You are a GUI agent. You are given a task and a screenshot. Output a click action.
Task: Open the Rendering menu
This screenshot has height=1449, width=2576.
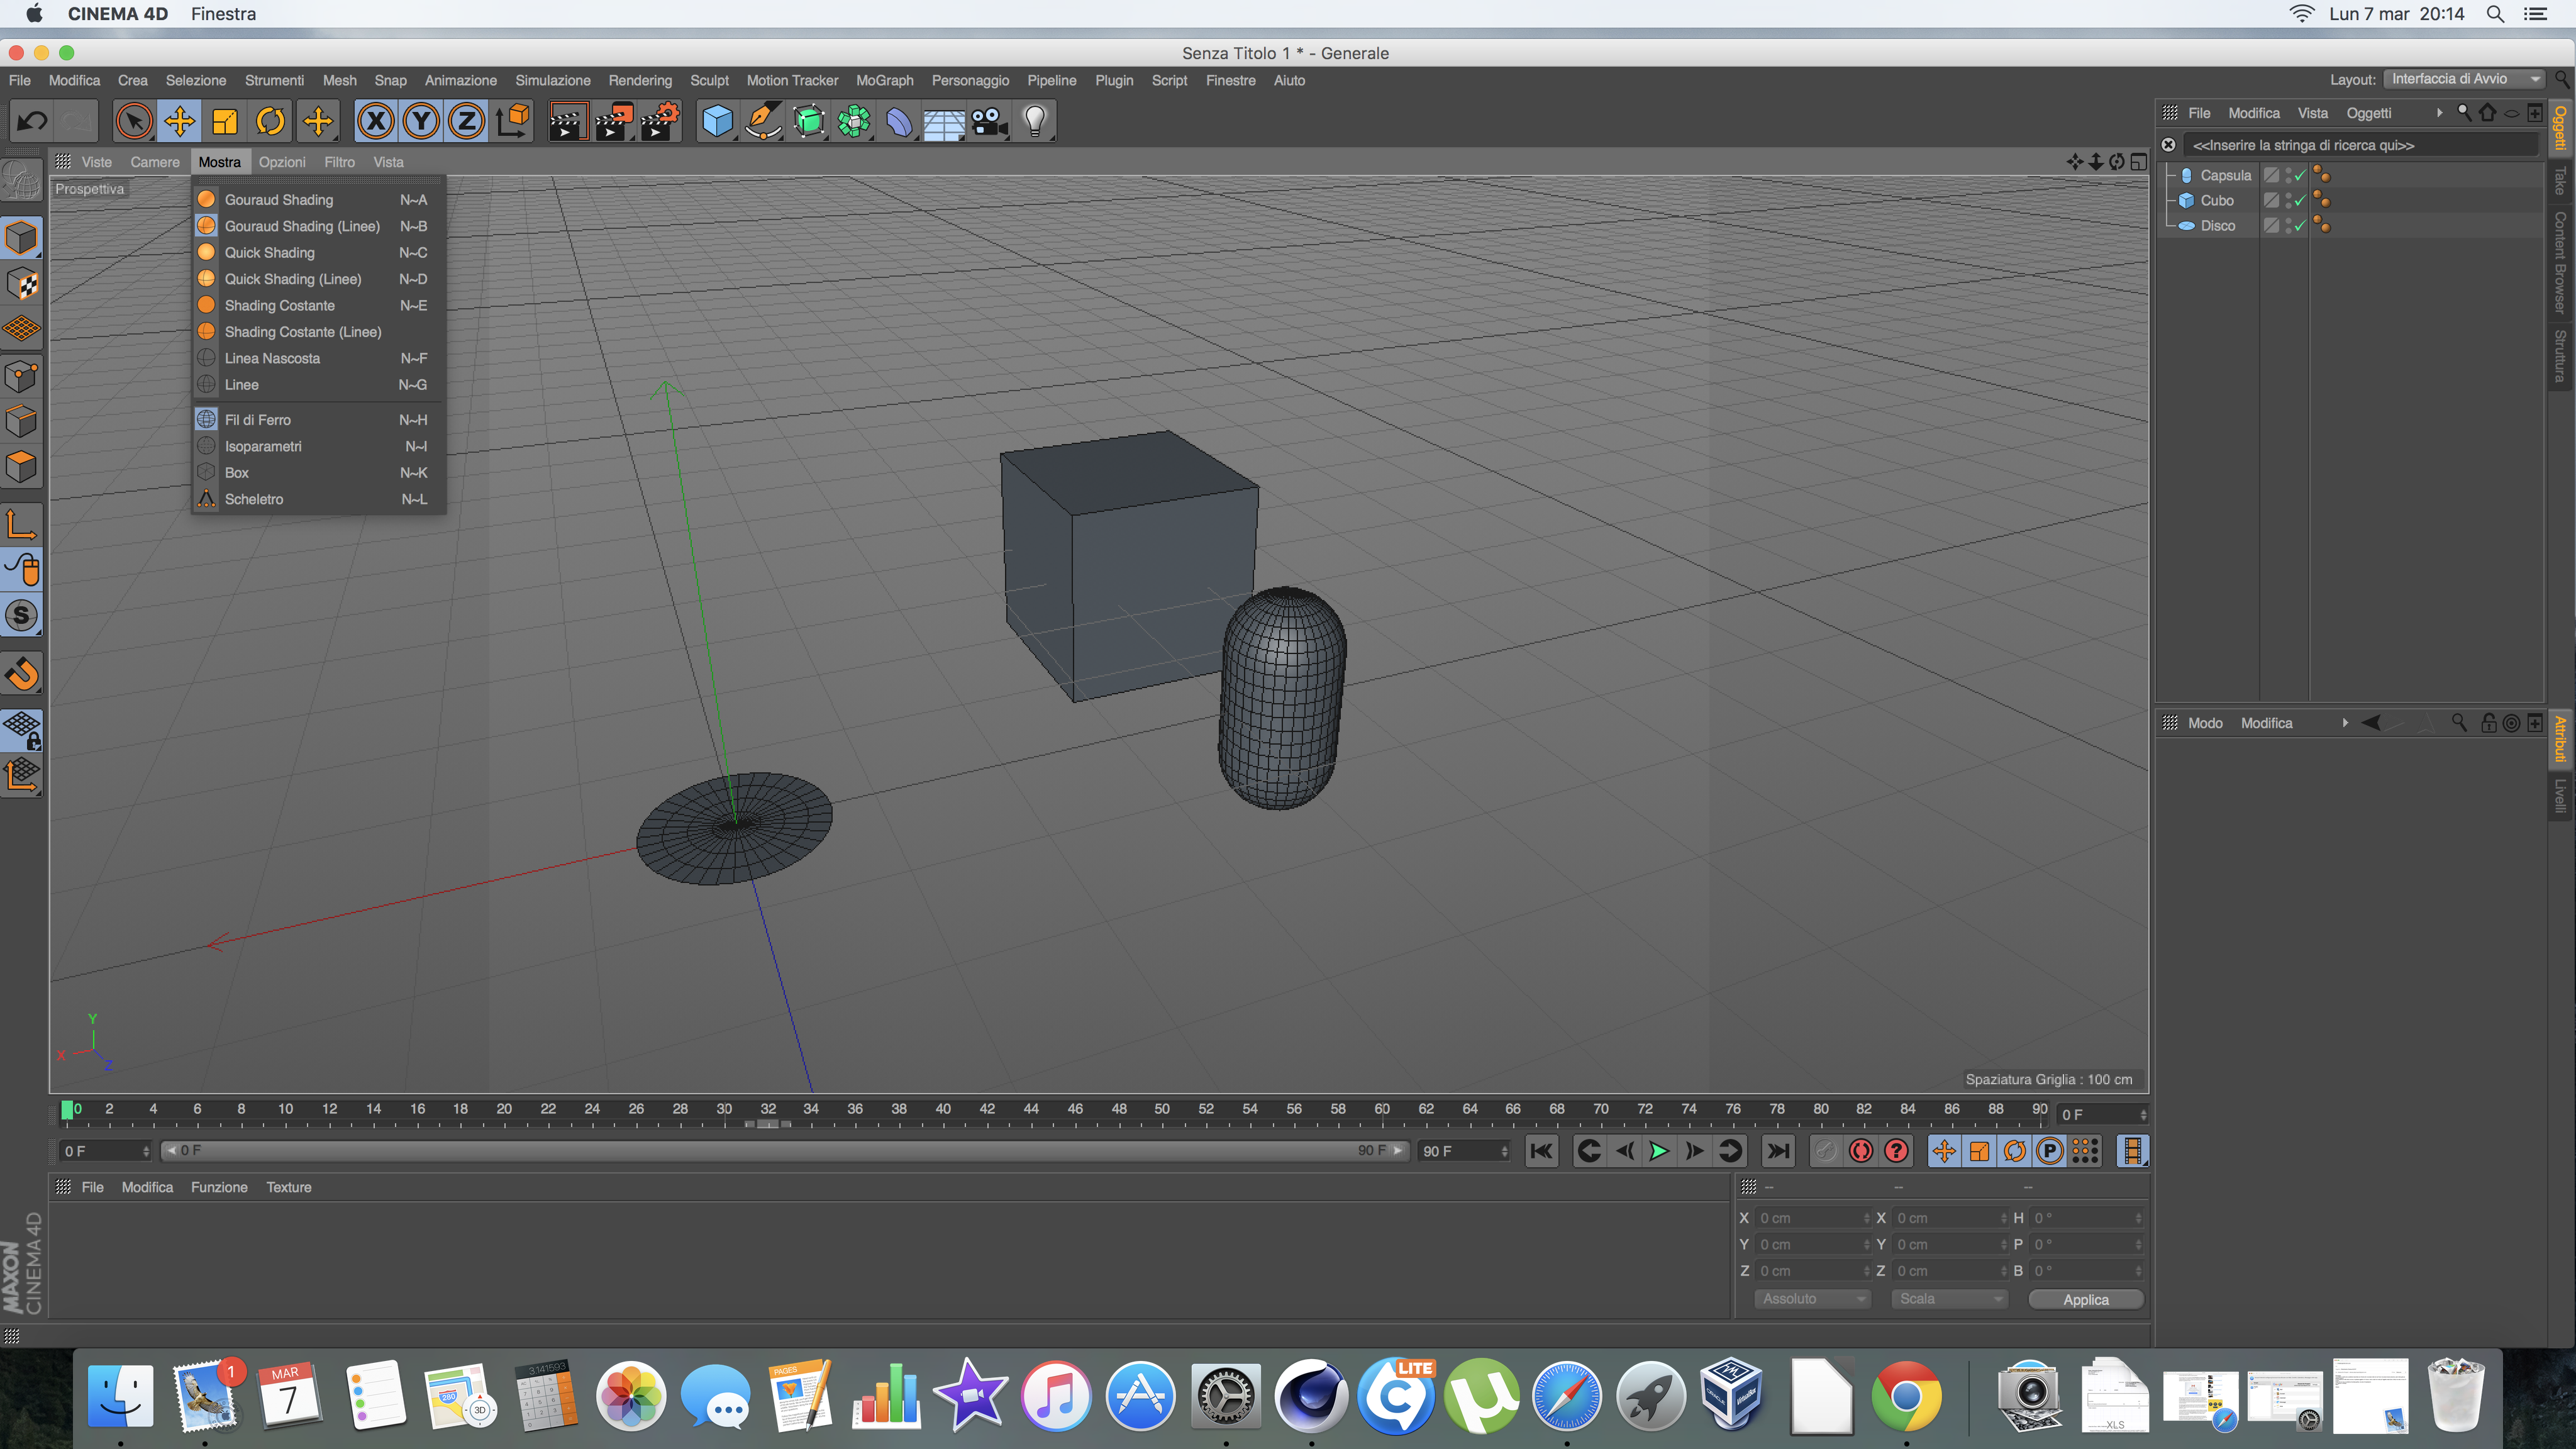tap(640, 80)
